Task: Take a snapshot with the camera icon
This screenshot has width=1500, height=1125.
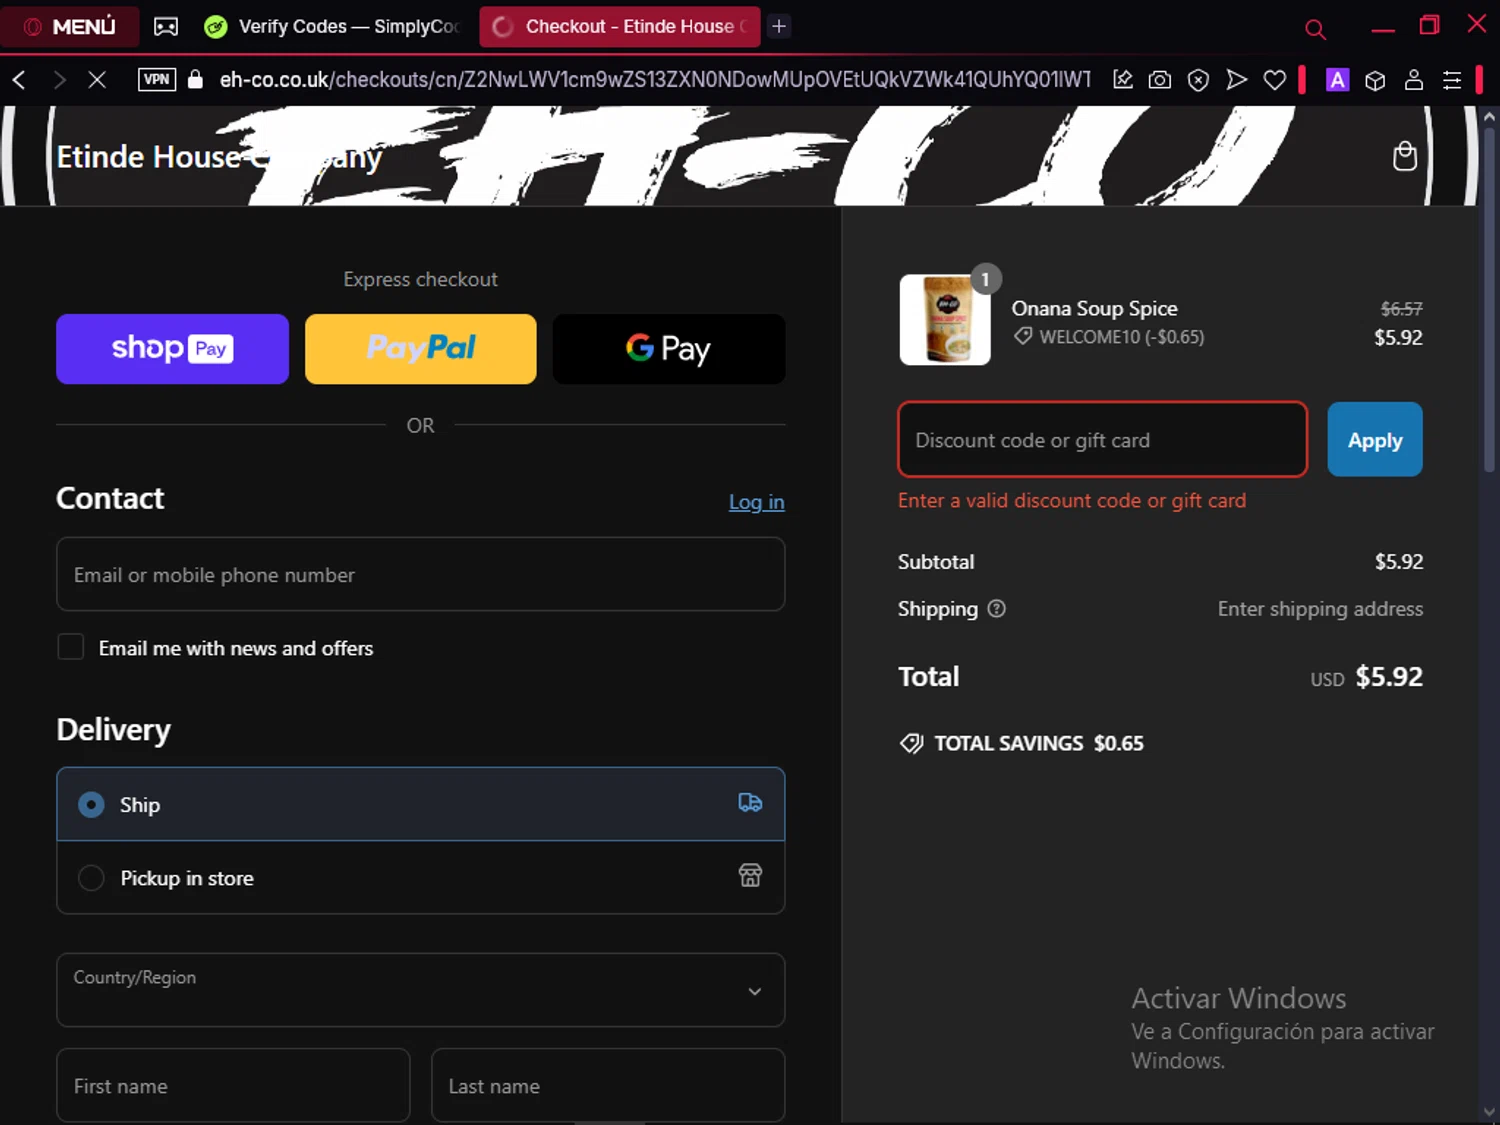Action: click(1160, 80)
